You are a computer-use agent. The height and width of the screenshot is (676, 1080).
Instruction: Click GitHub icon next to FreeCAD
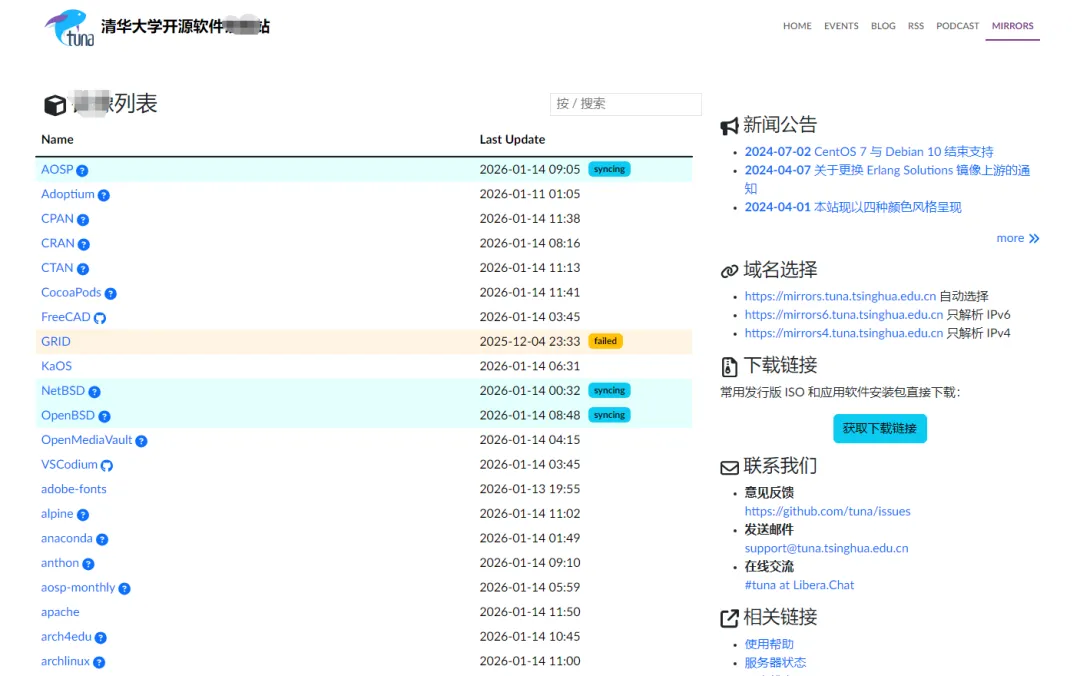click(100, 318)
